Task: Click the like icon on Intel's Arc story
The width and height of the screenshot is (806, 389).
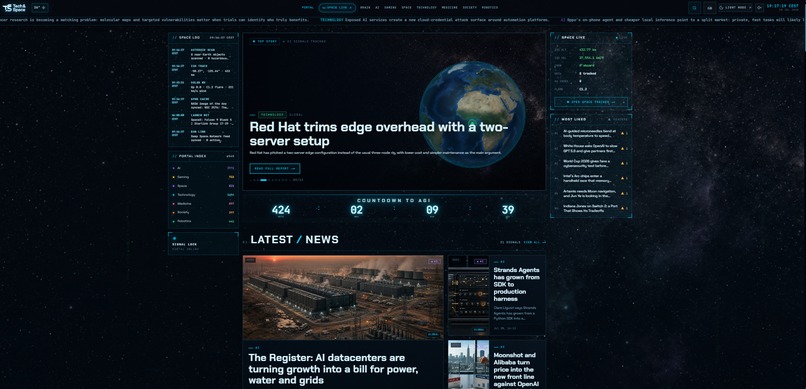Action: click(623, 178)
